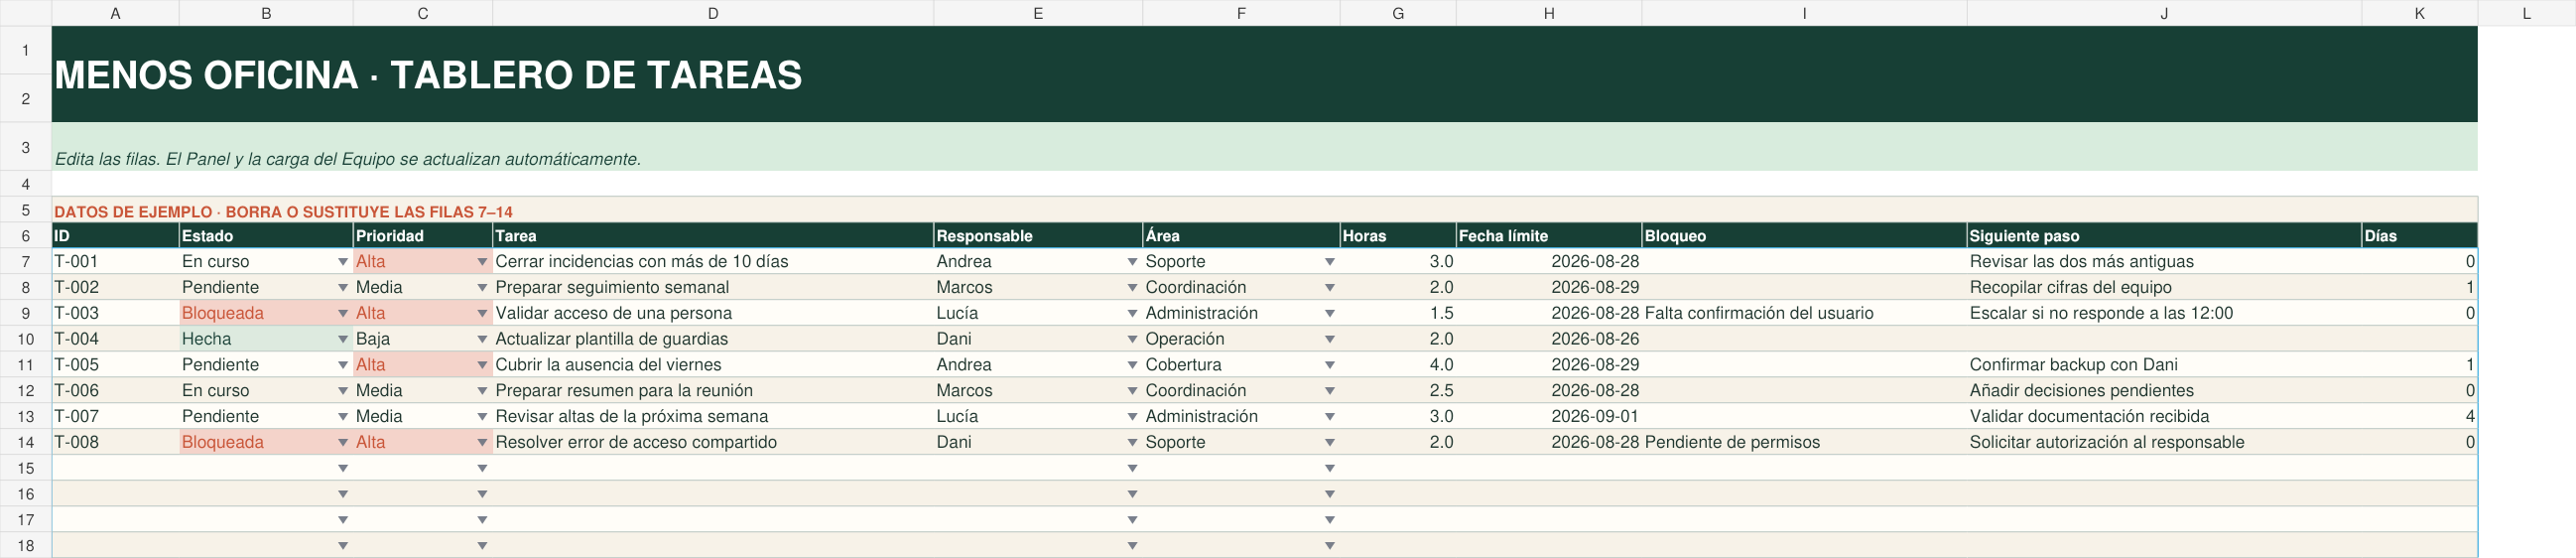Viewport: 2576px width, 558px height.
Task: Open Responsable dropdown in row T-005
Action: pos(1132,366)
